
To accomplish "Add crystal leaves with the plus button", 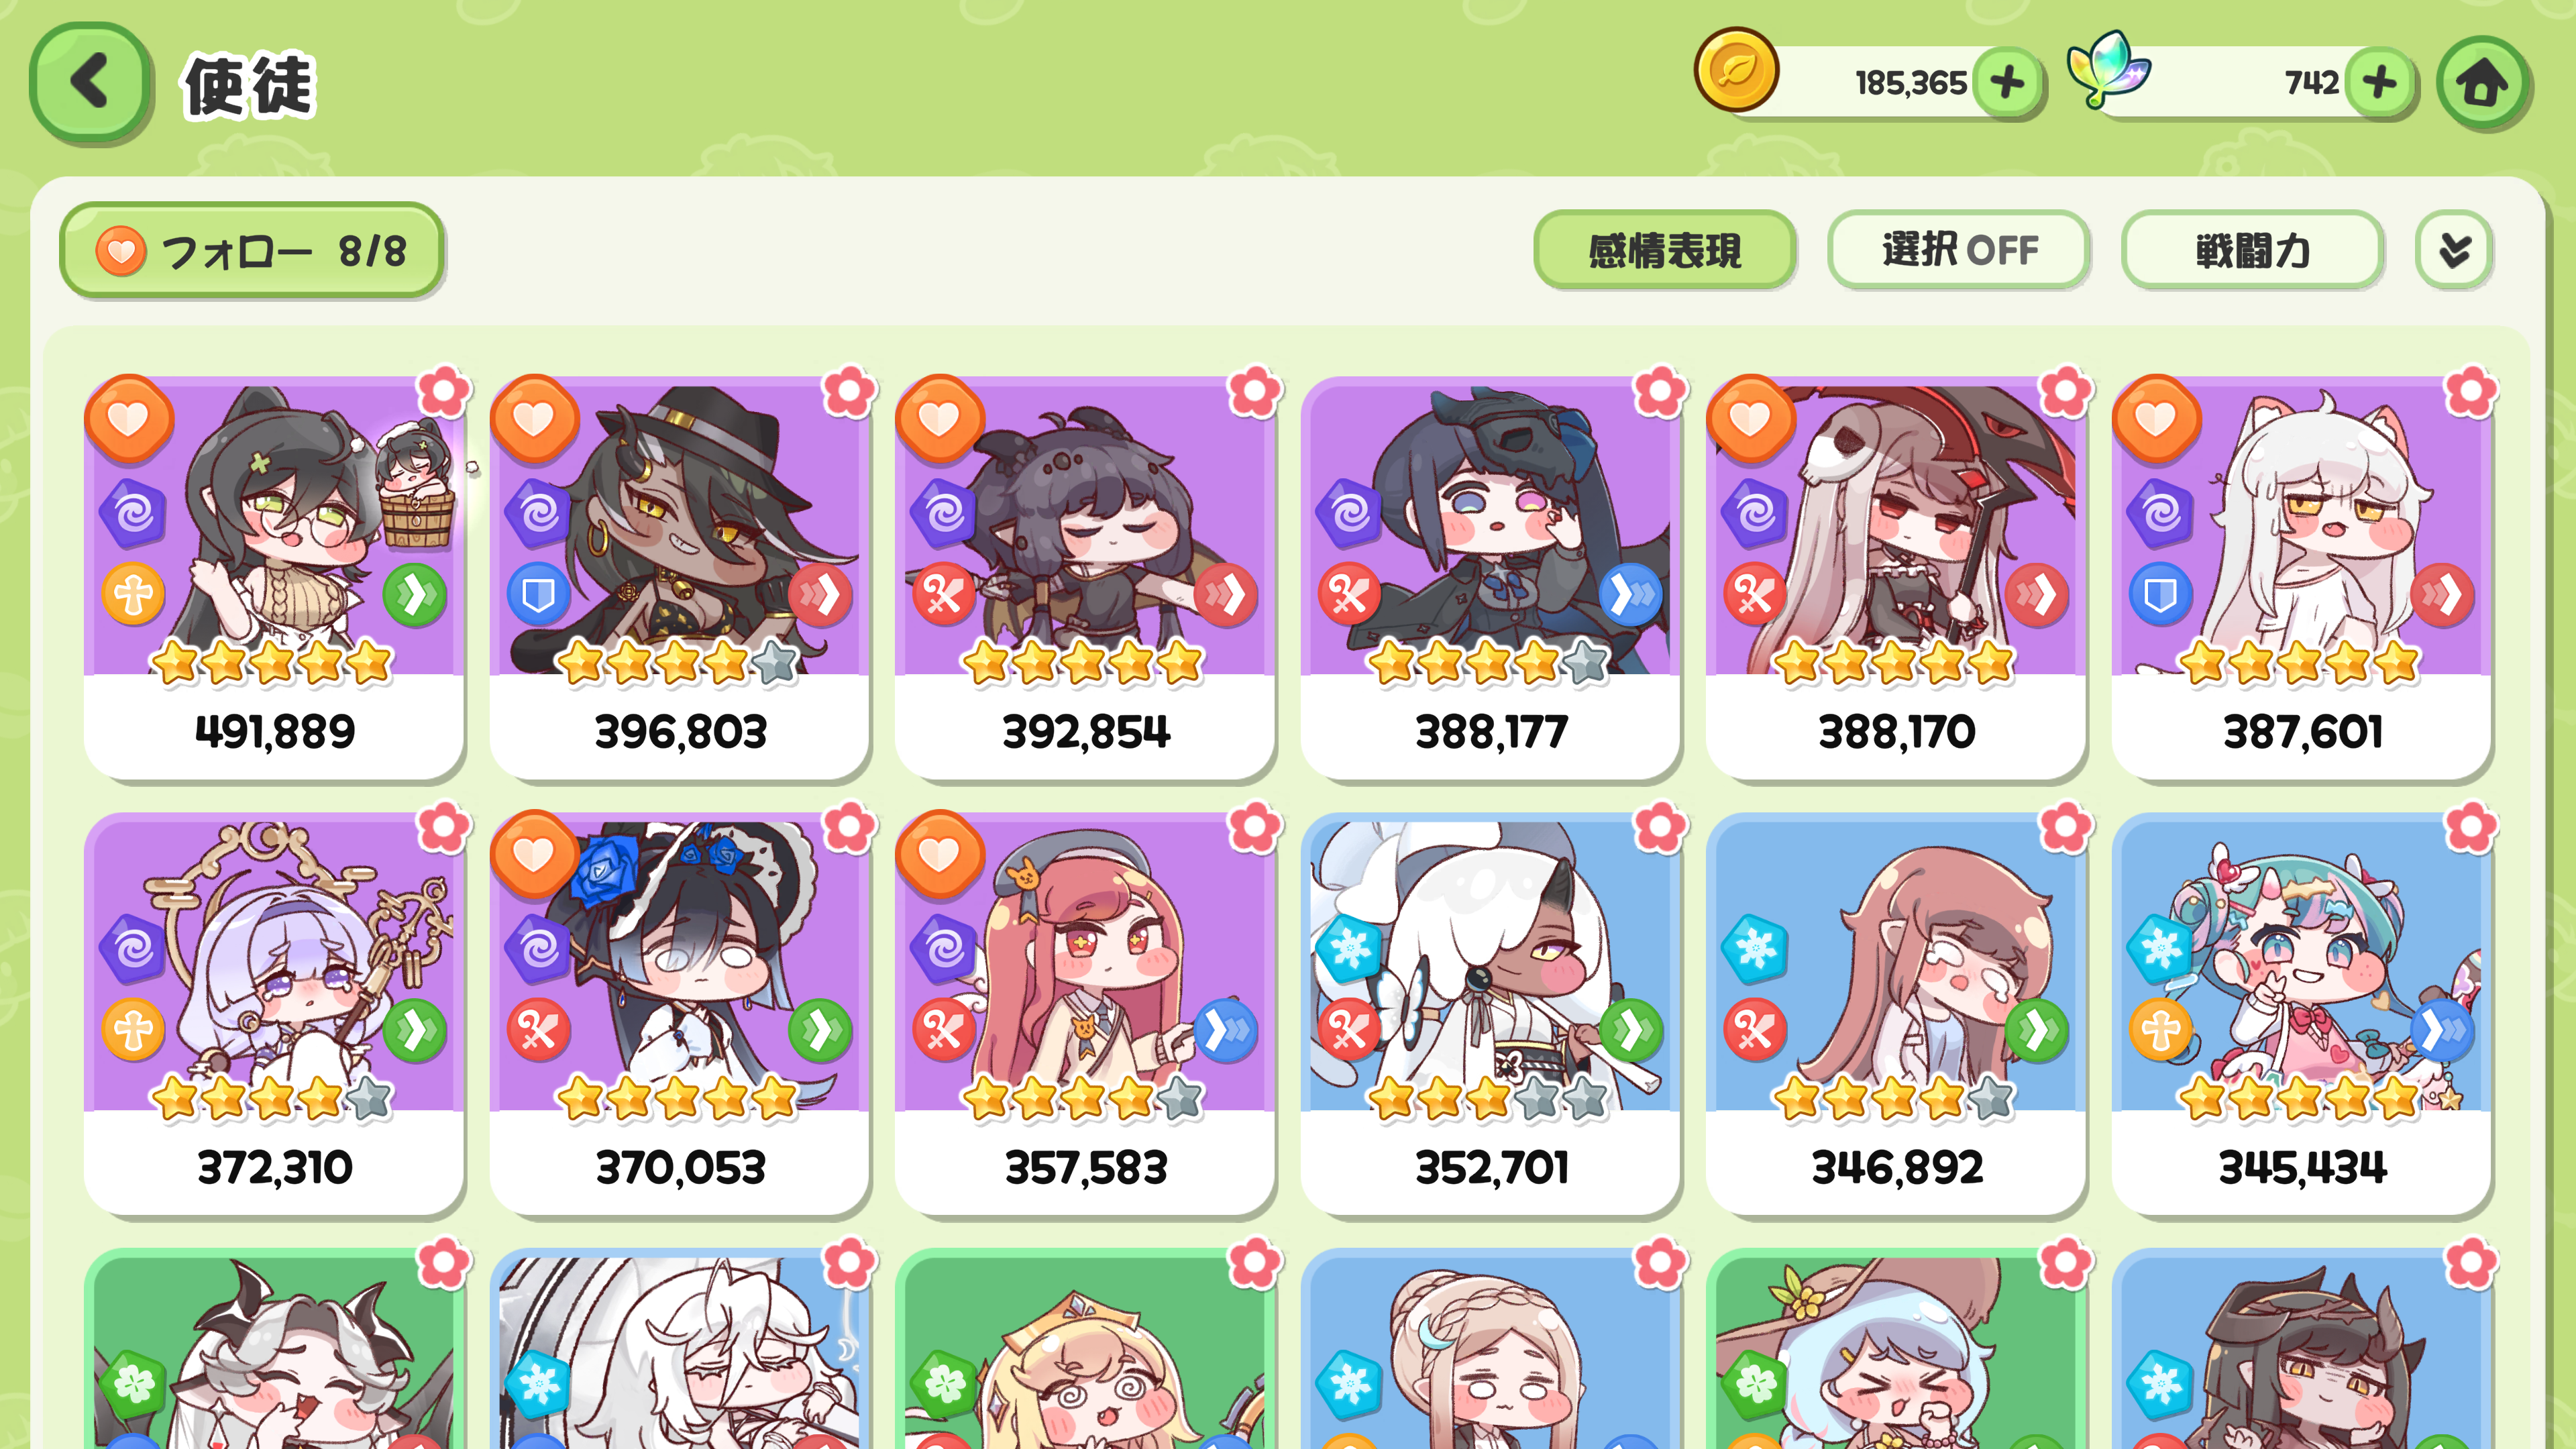I will point(2380,82).
